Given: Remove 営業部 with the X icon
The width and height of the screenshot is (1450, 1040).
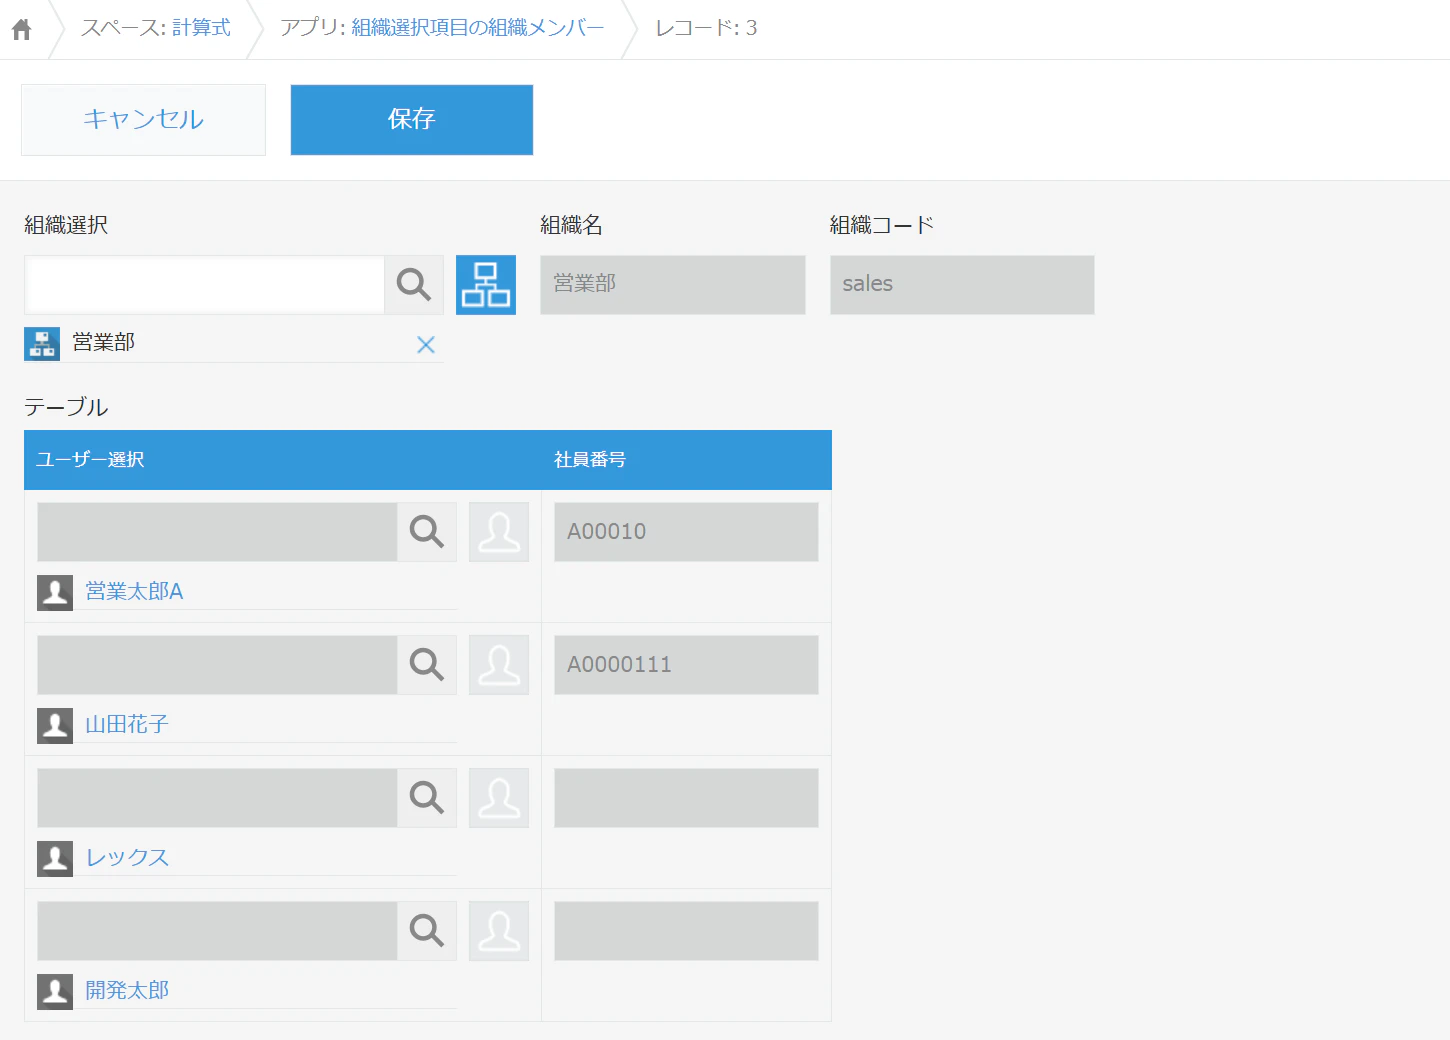Looking at the screenshot, I should (426, 345).
